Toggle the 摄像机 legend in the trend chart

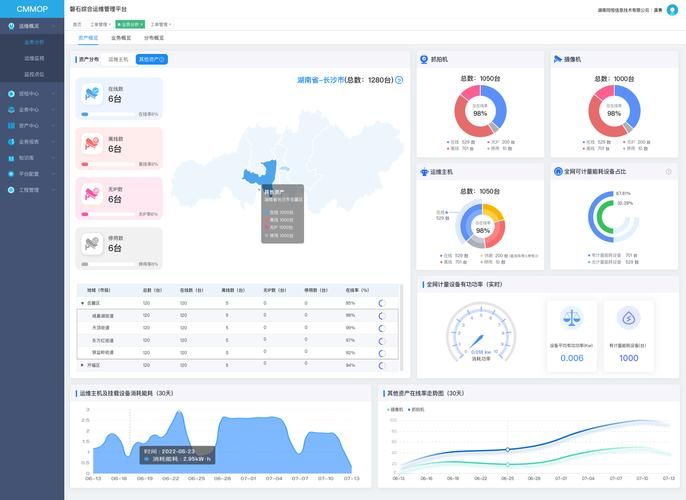click(x=395, y=409)
